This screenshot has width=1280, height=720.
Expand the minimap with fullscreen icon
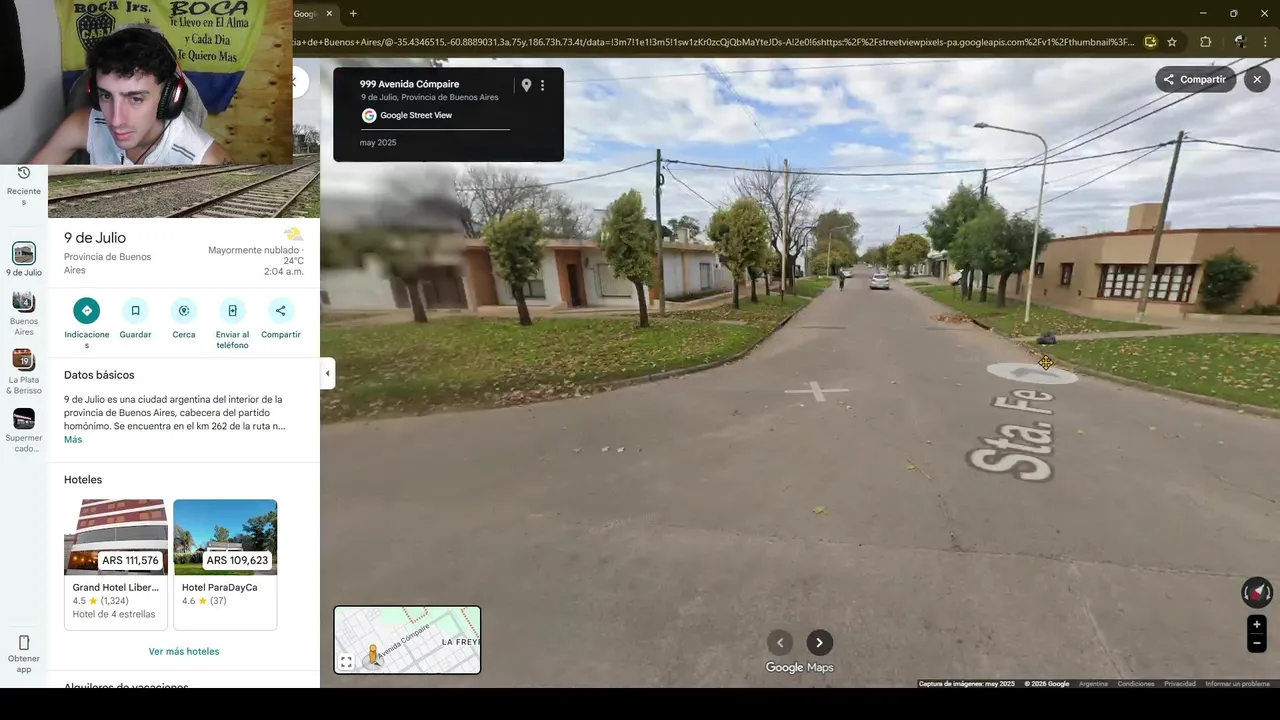346,662
